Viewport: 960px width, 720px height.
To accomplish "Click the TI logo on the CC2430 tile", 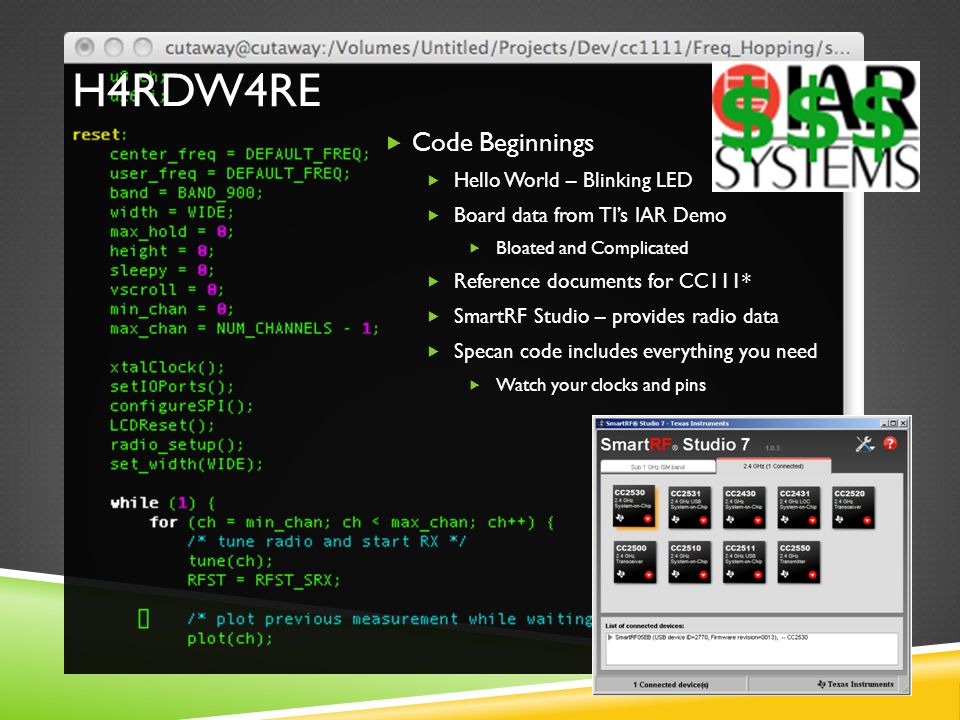I will 730,519.
